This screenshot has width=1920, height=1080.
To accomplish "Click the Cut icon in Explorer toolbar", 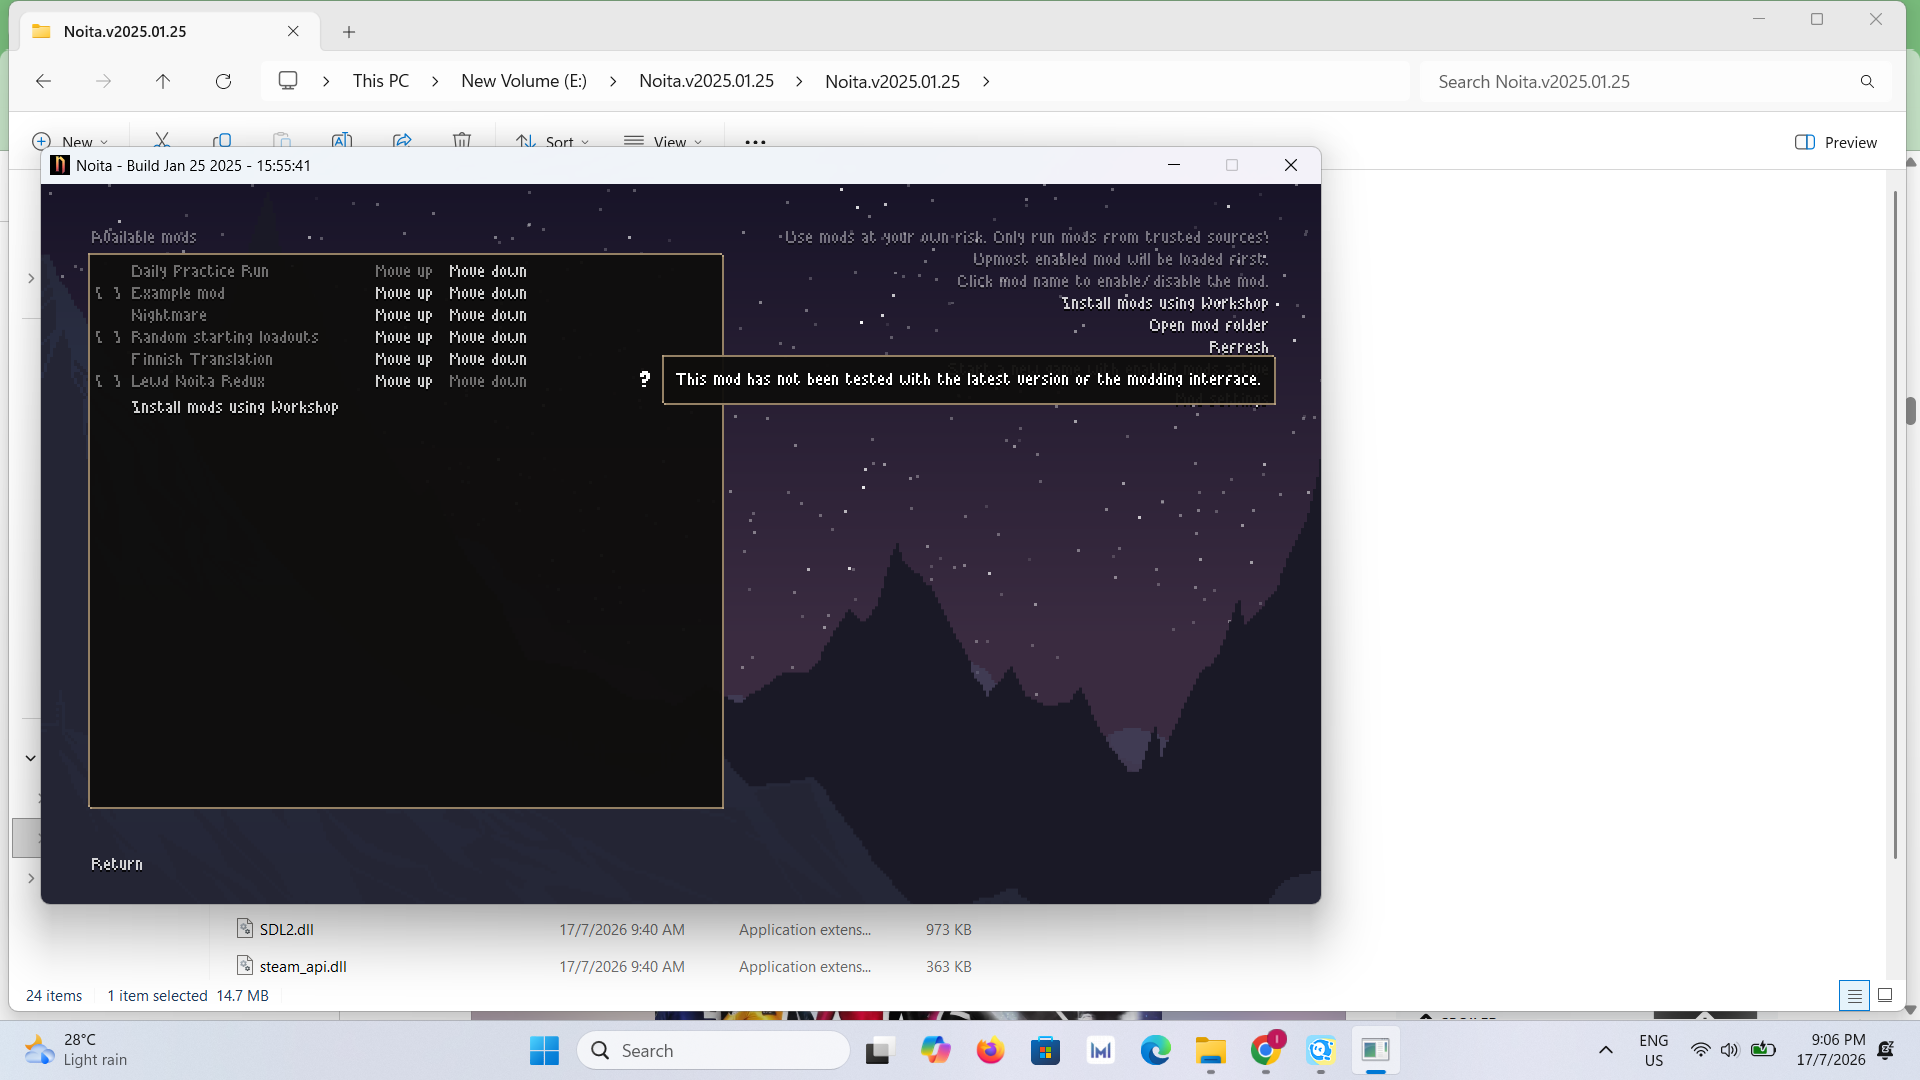I will (162, 141).
